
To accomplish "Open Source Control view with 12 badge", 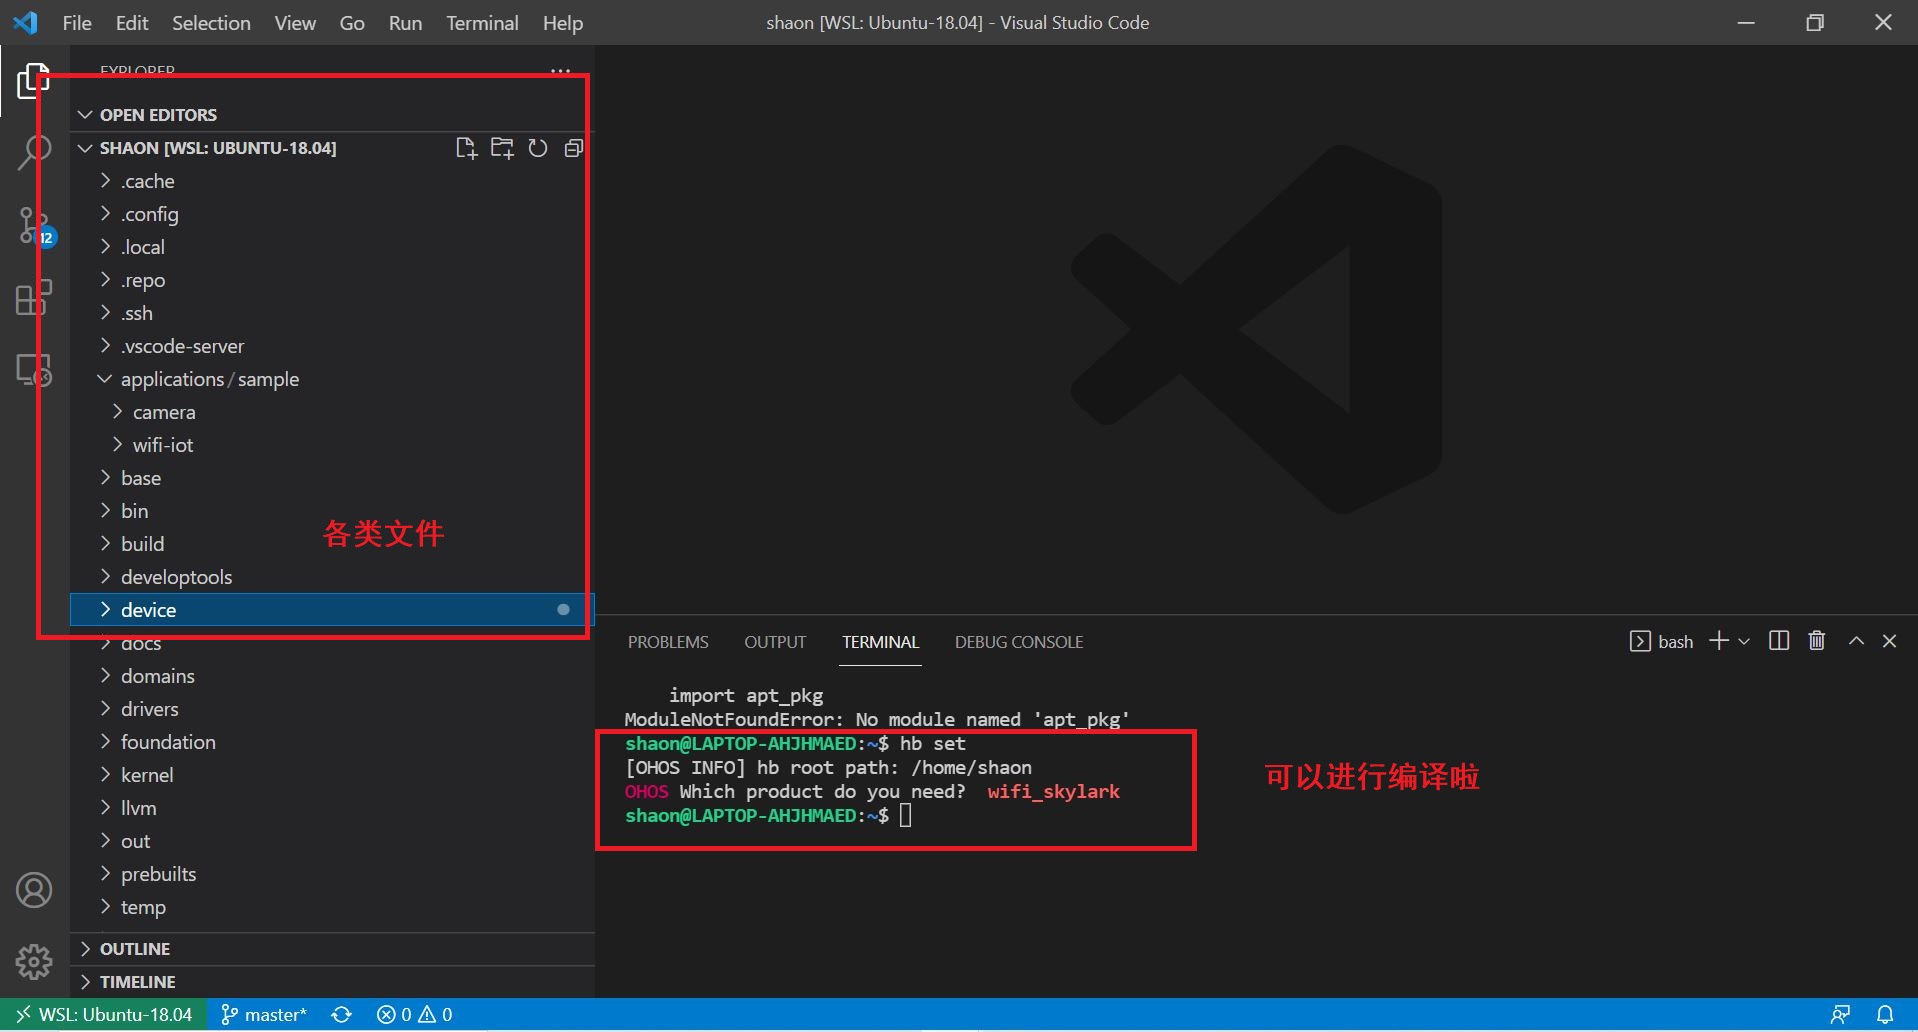I will coord(36,226).
